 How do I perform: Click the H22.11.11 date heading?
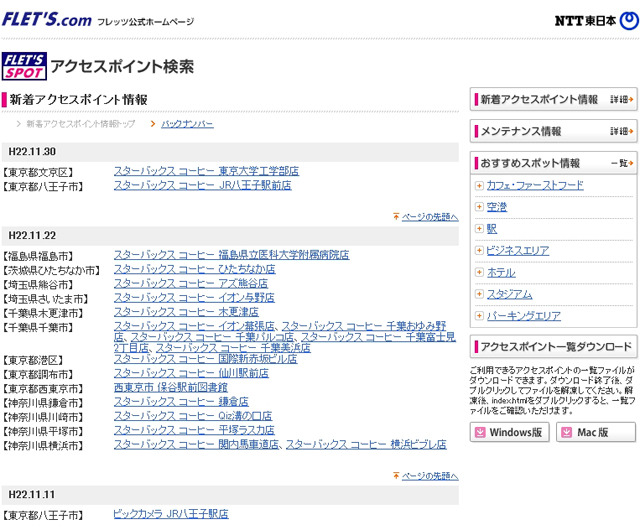tap(31, 495)
